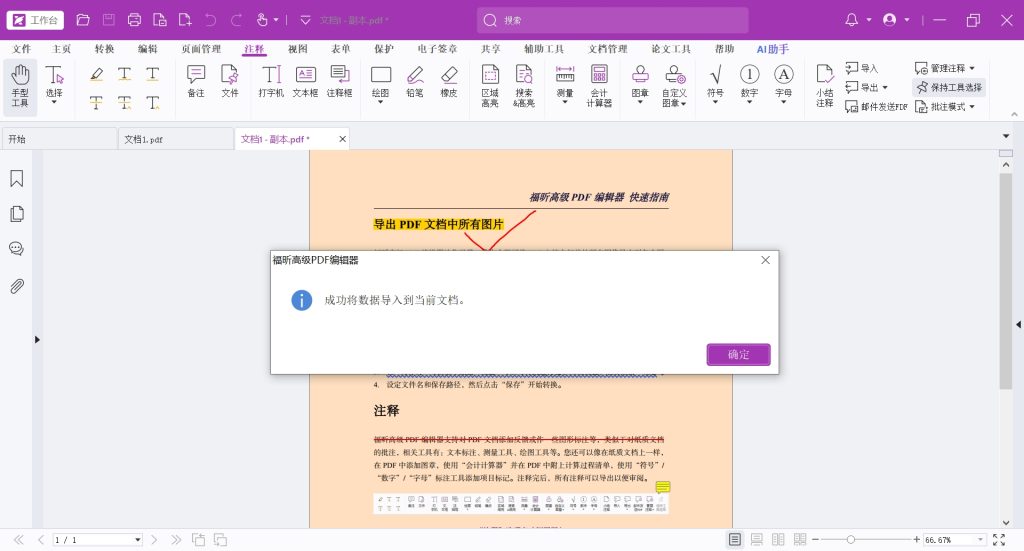The image size is (1024, 551).
Task: Click the vertical scrollbar thumb
Action: point(1006,281)
